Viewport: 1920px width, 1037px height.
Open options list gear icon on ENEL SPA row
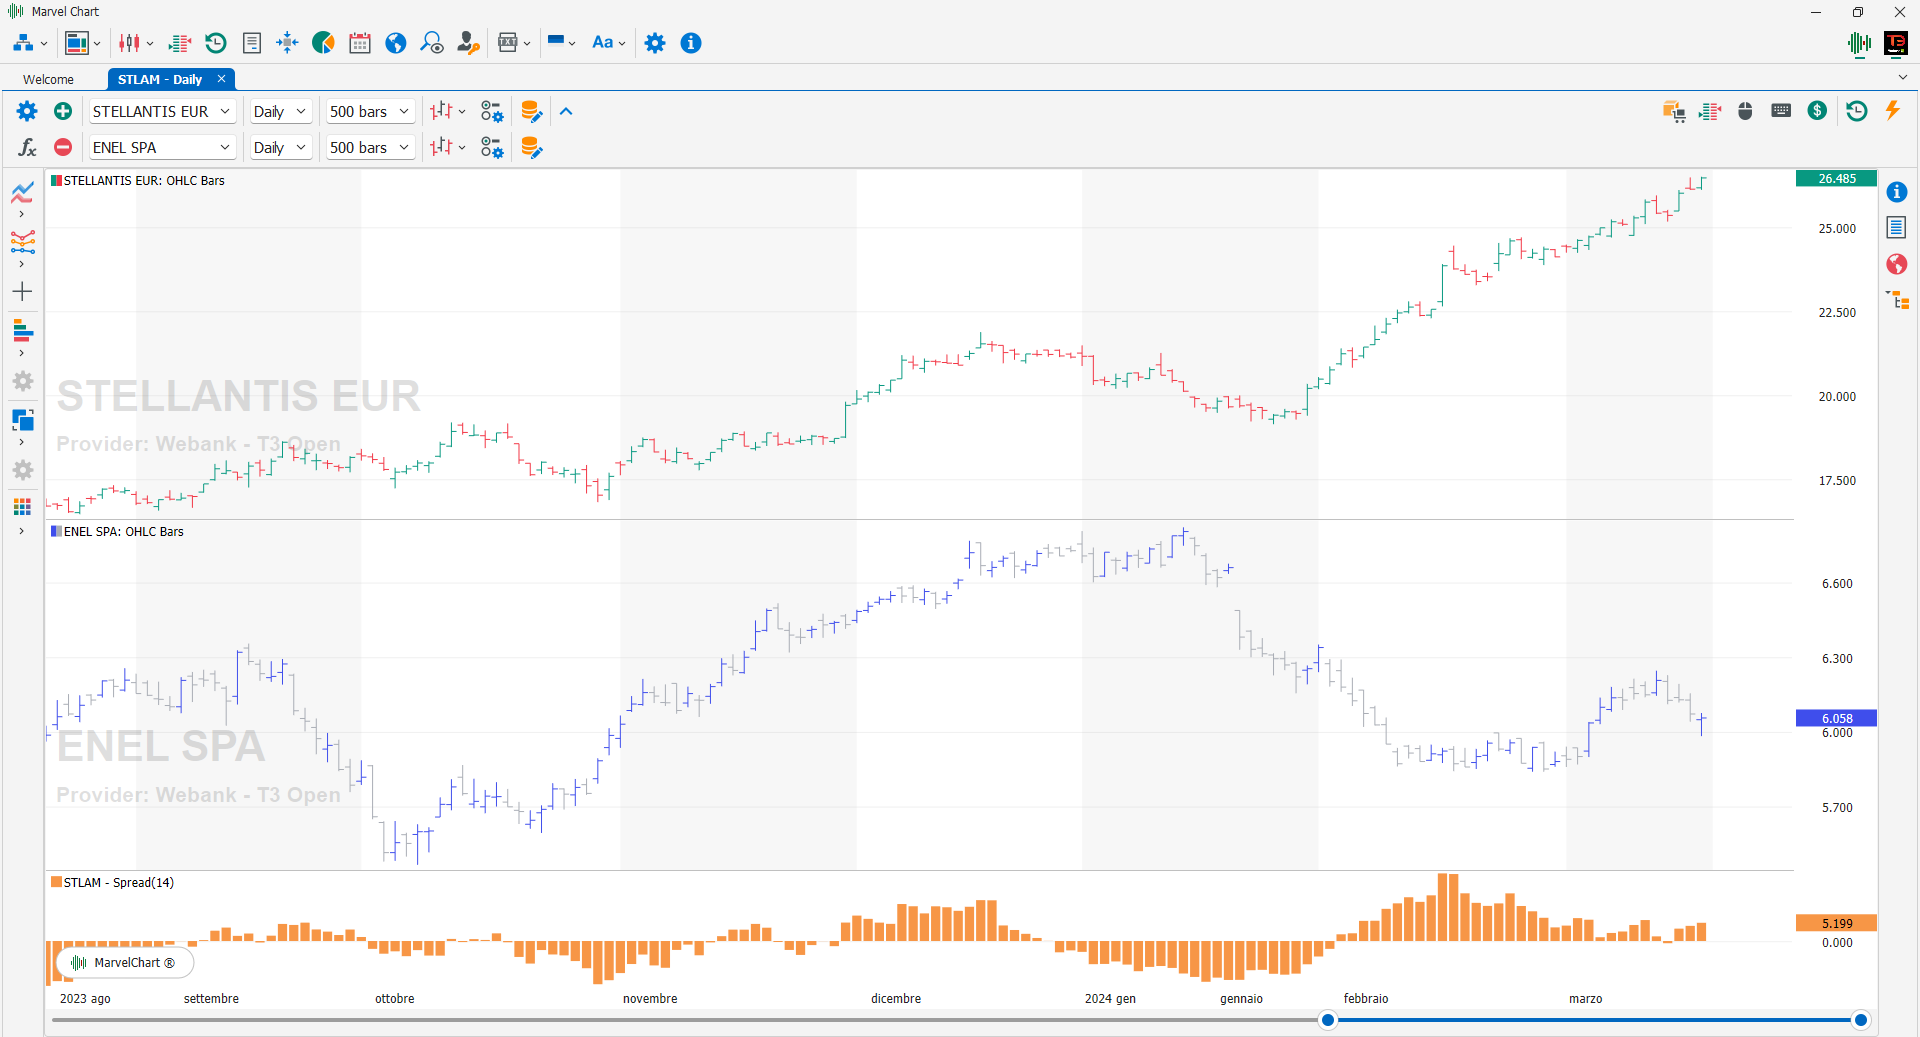(492, 147)
